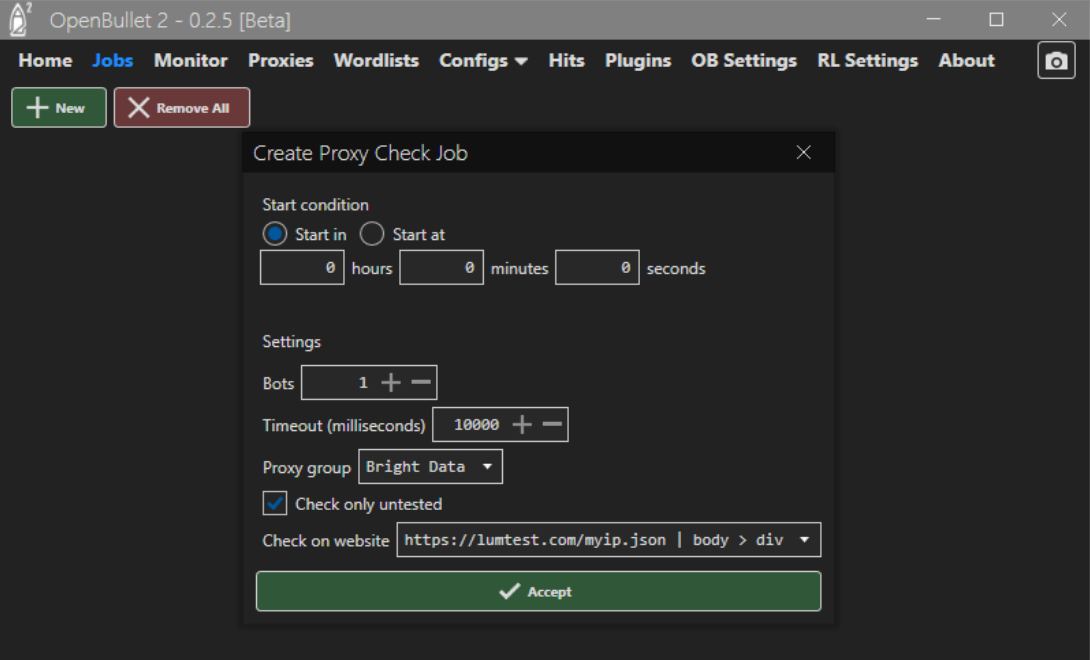The width and height of the screenshot is (1090, 660).
Task: Select the 'Start at' radio button
Action: click(x=372, y=234)
